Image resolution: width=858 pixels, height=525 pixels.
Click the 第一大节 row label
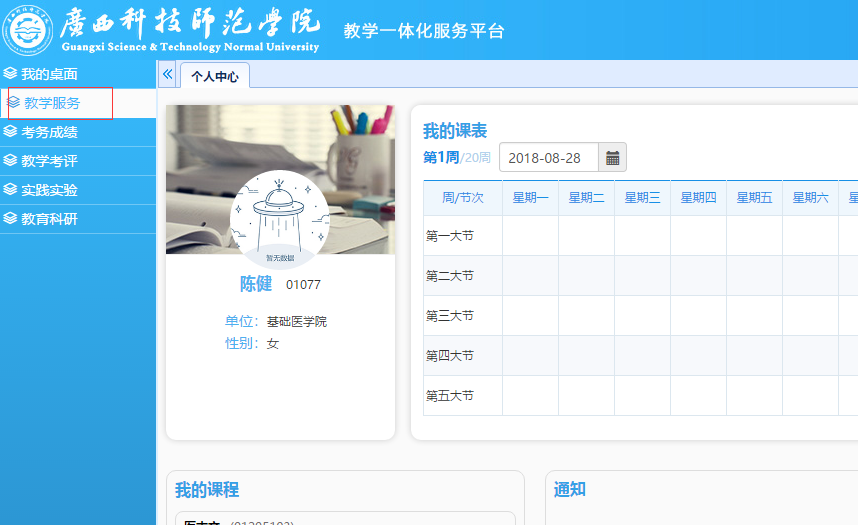450,236
